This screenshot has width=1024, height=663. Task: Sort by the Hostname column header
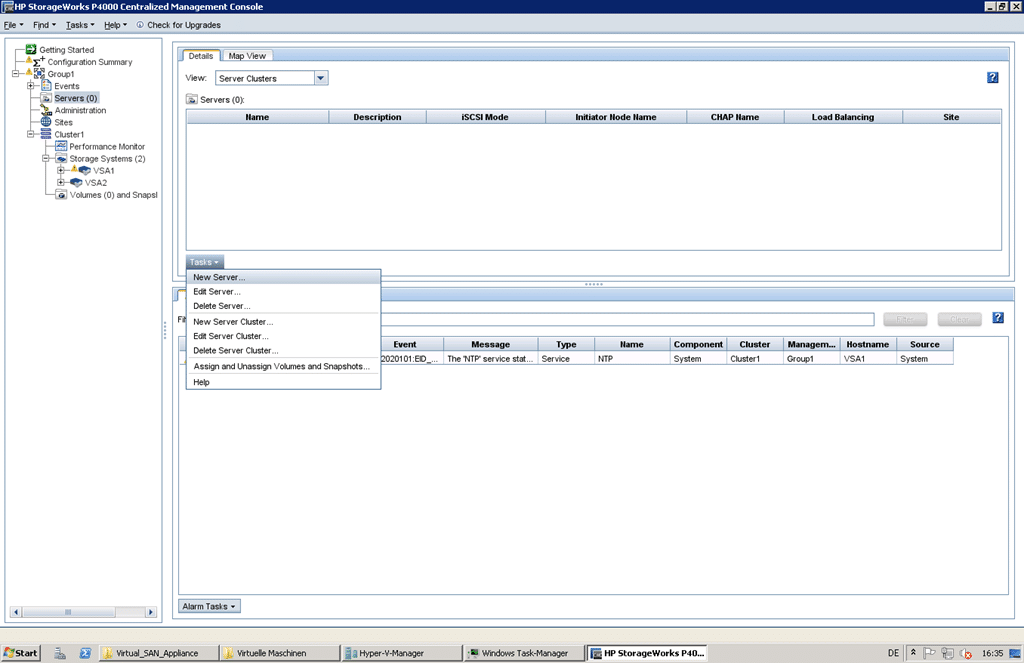pyautogui.click(x=867, y=344)
